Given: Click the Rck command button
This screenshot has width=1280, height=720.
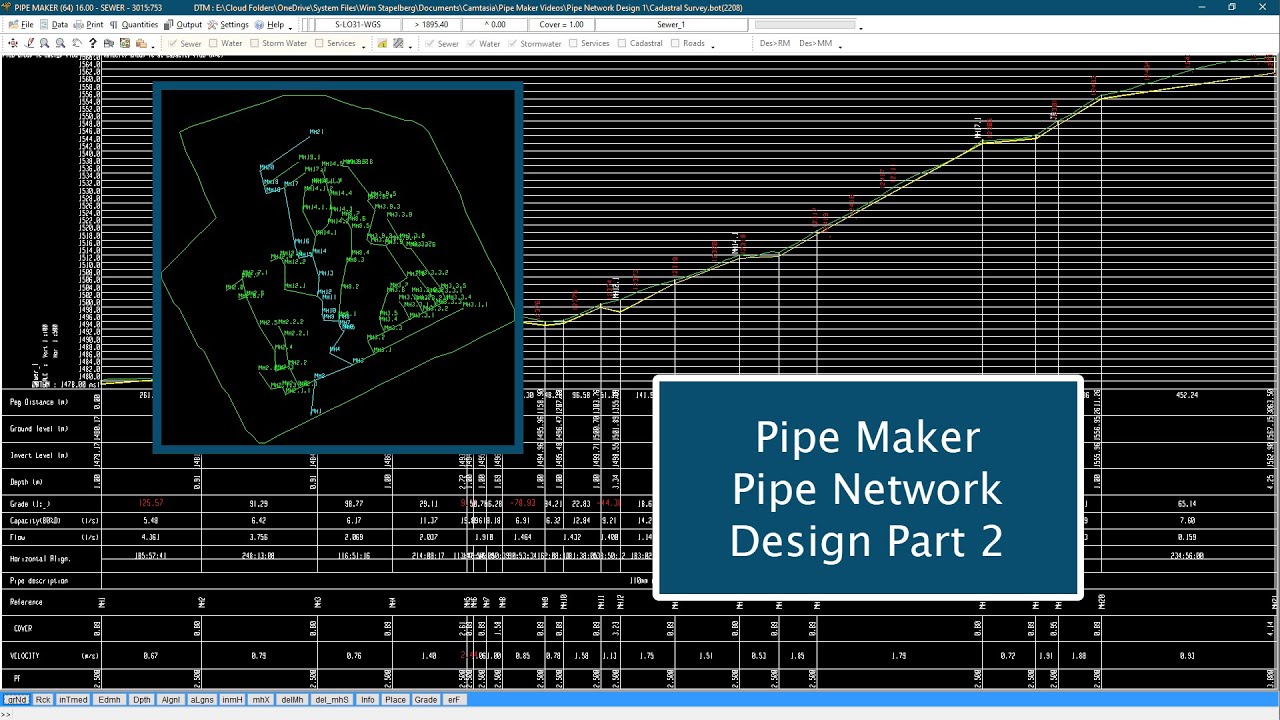Looking at the screenshot, I should point(43,700).
